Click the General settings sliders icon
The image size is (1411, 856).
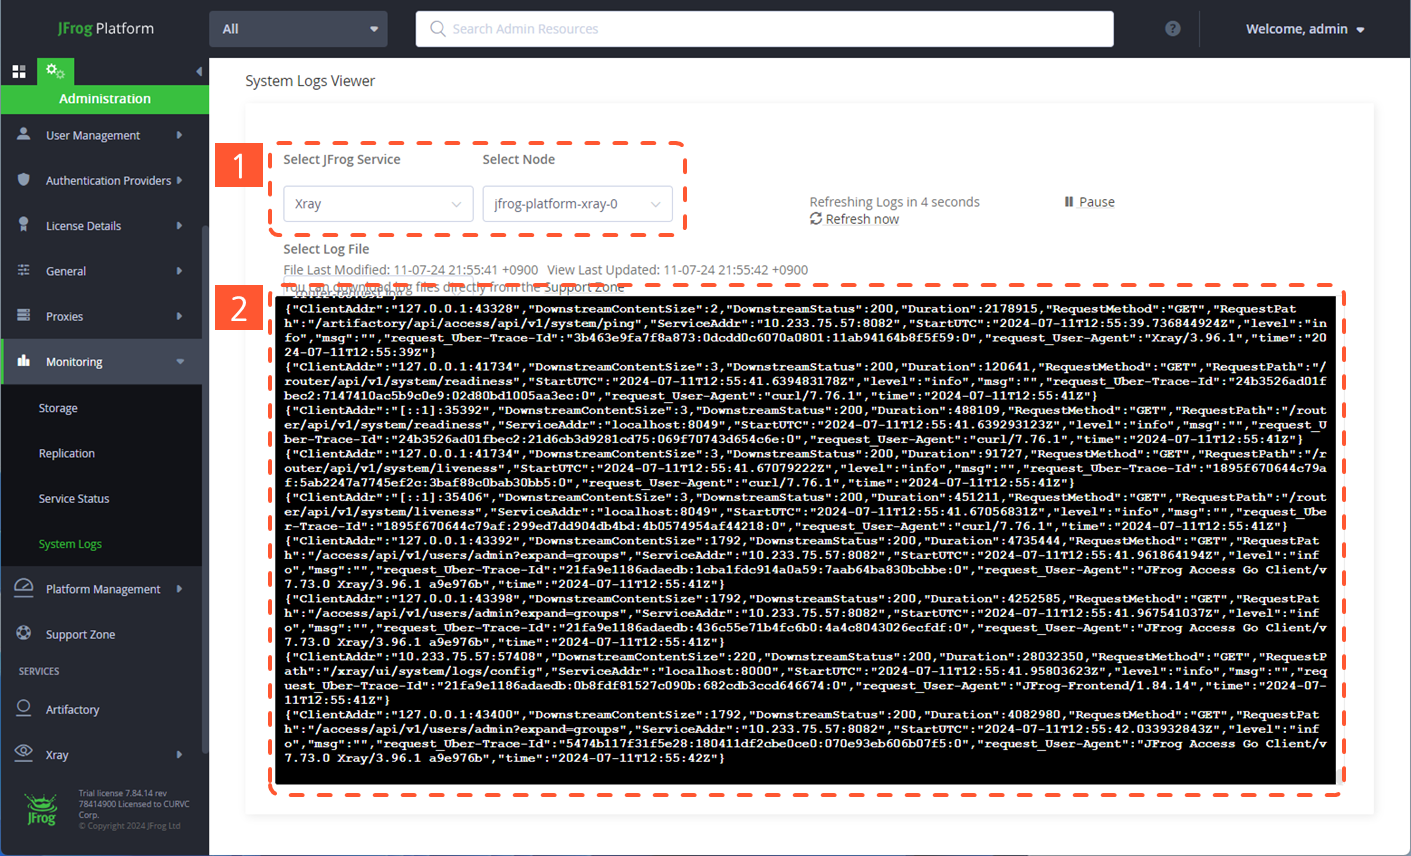tap(24, 270)
